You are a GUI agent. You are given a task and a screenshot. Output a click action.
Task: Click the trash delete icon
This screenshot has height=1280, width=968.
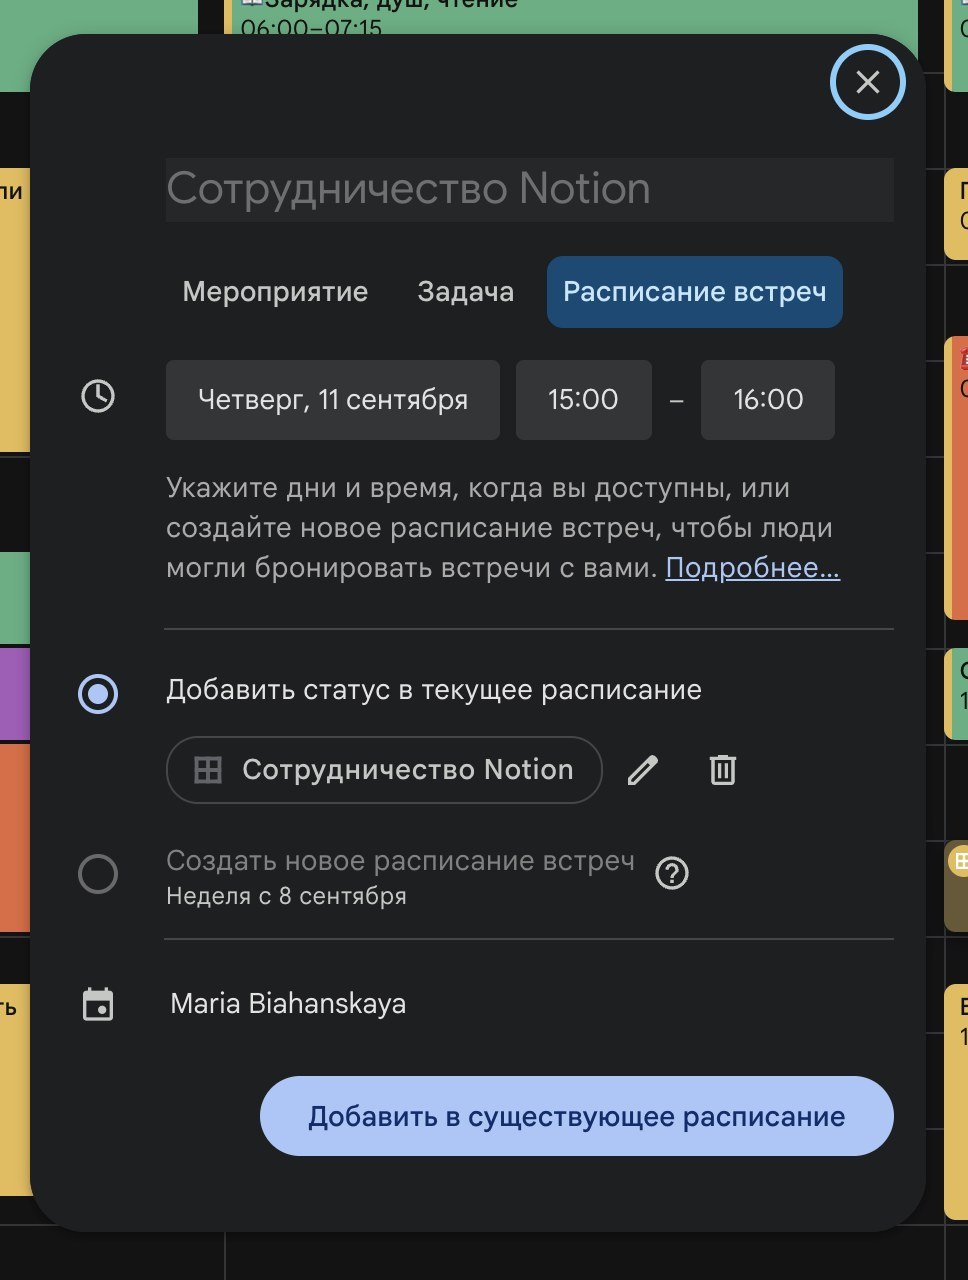coord(723,770)
